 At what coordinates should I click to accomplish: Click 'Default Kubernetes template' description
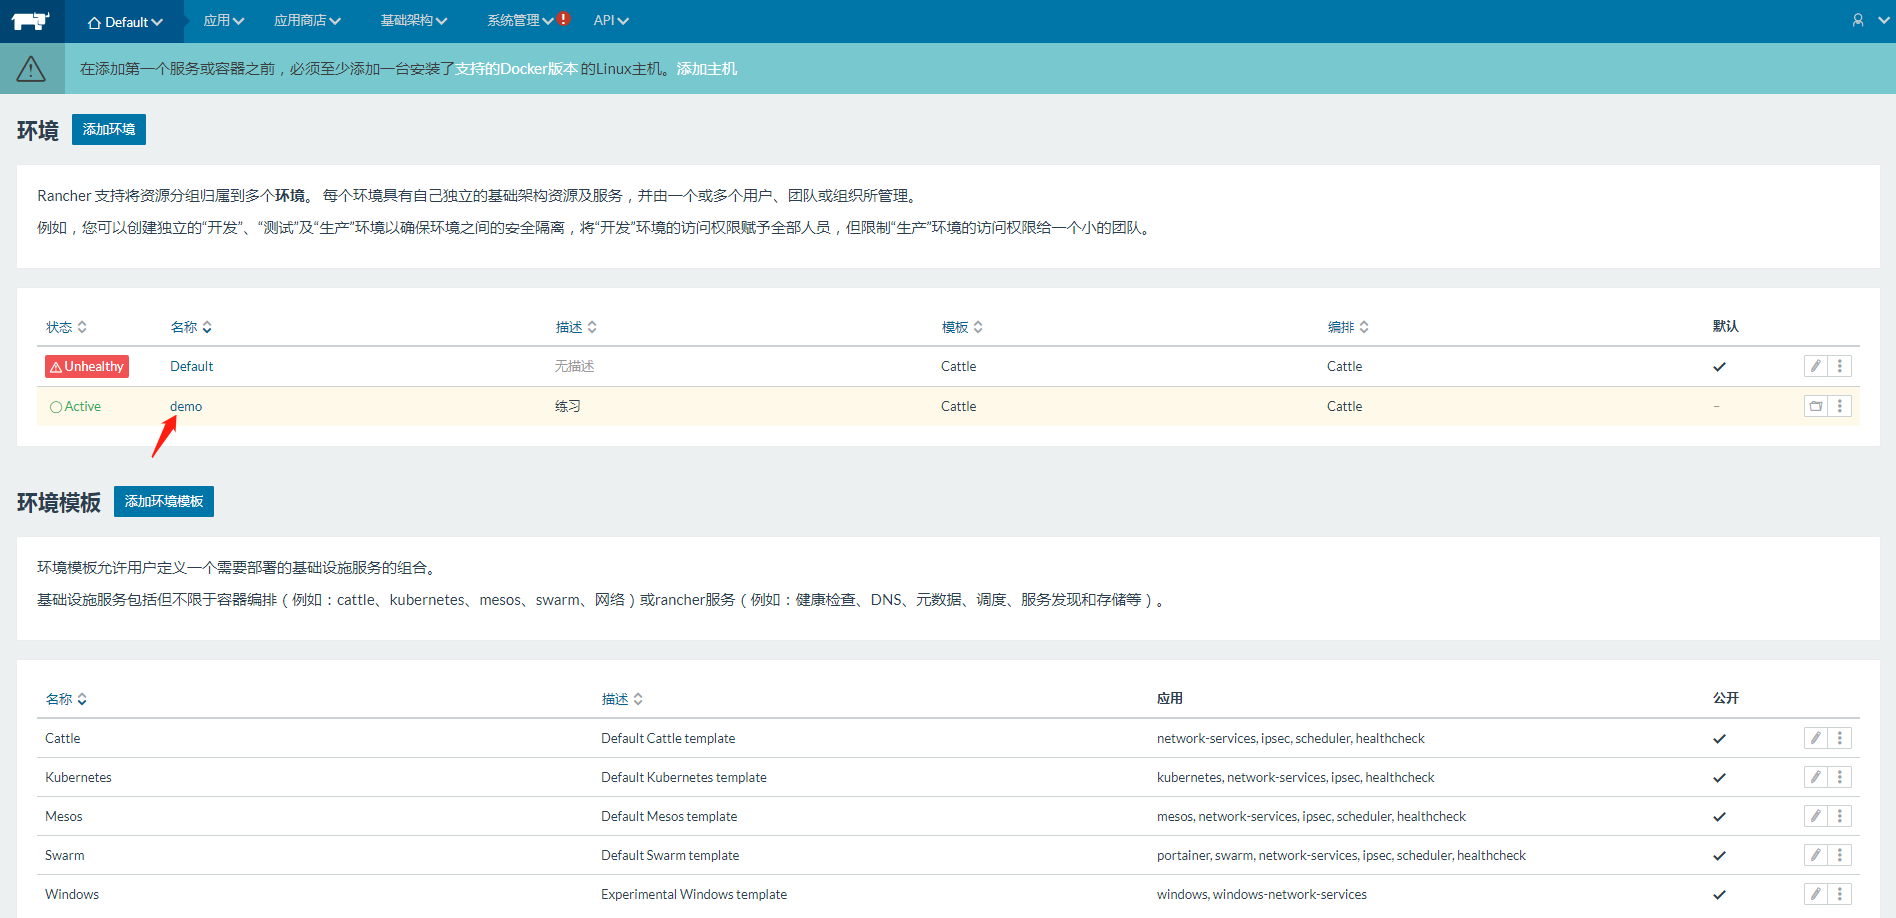684,777
